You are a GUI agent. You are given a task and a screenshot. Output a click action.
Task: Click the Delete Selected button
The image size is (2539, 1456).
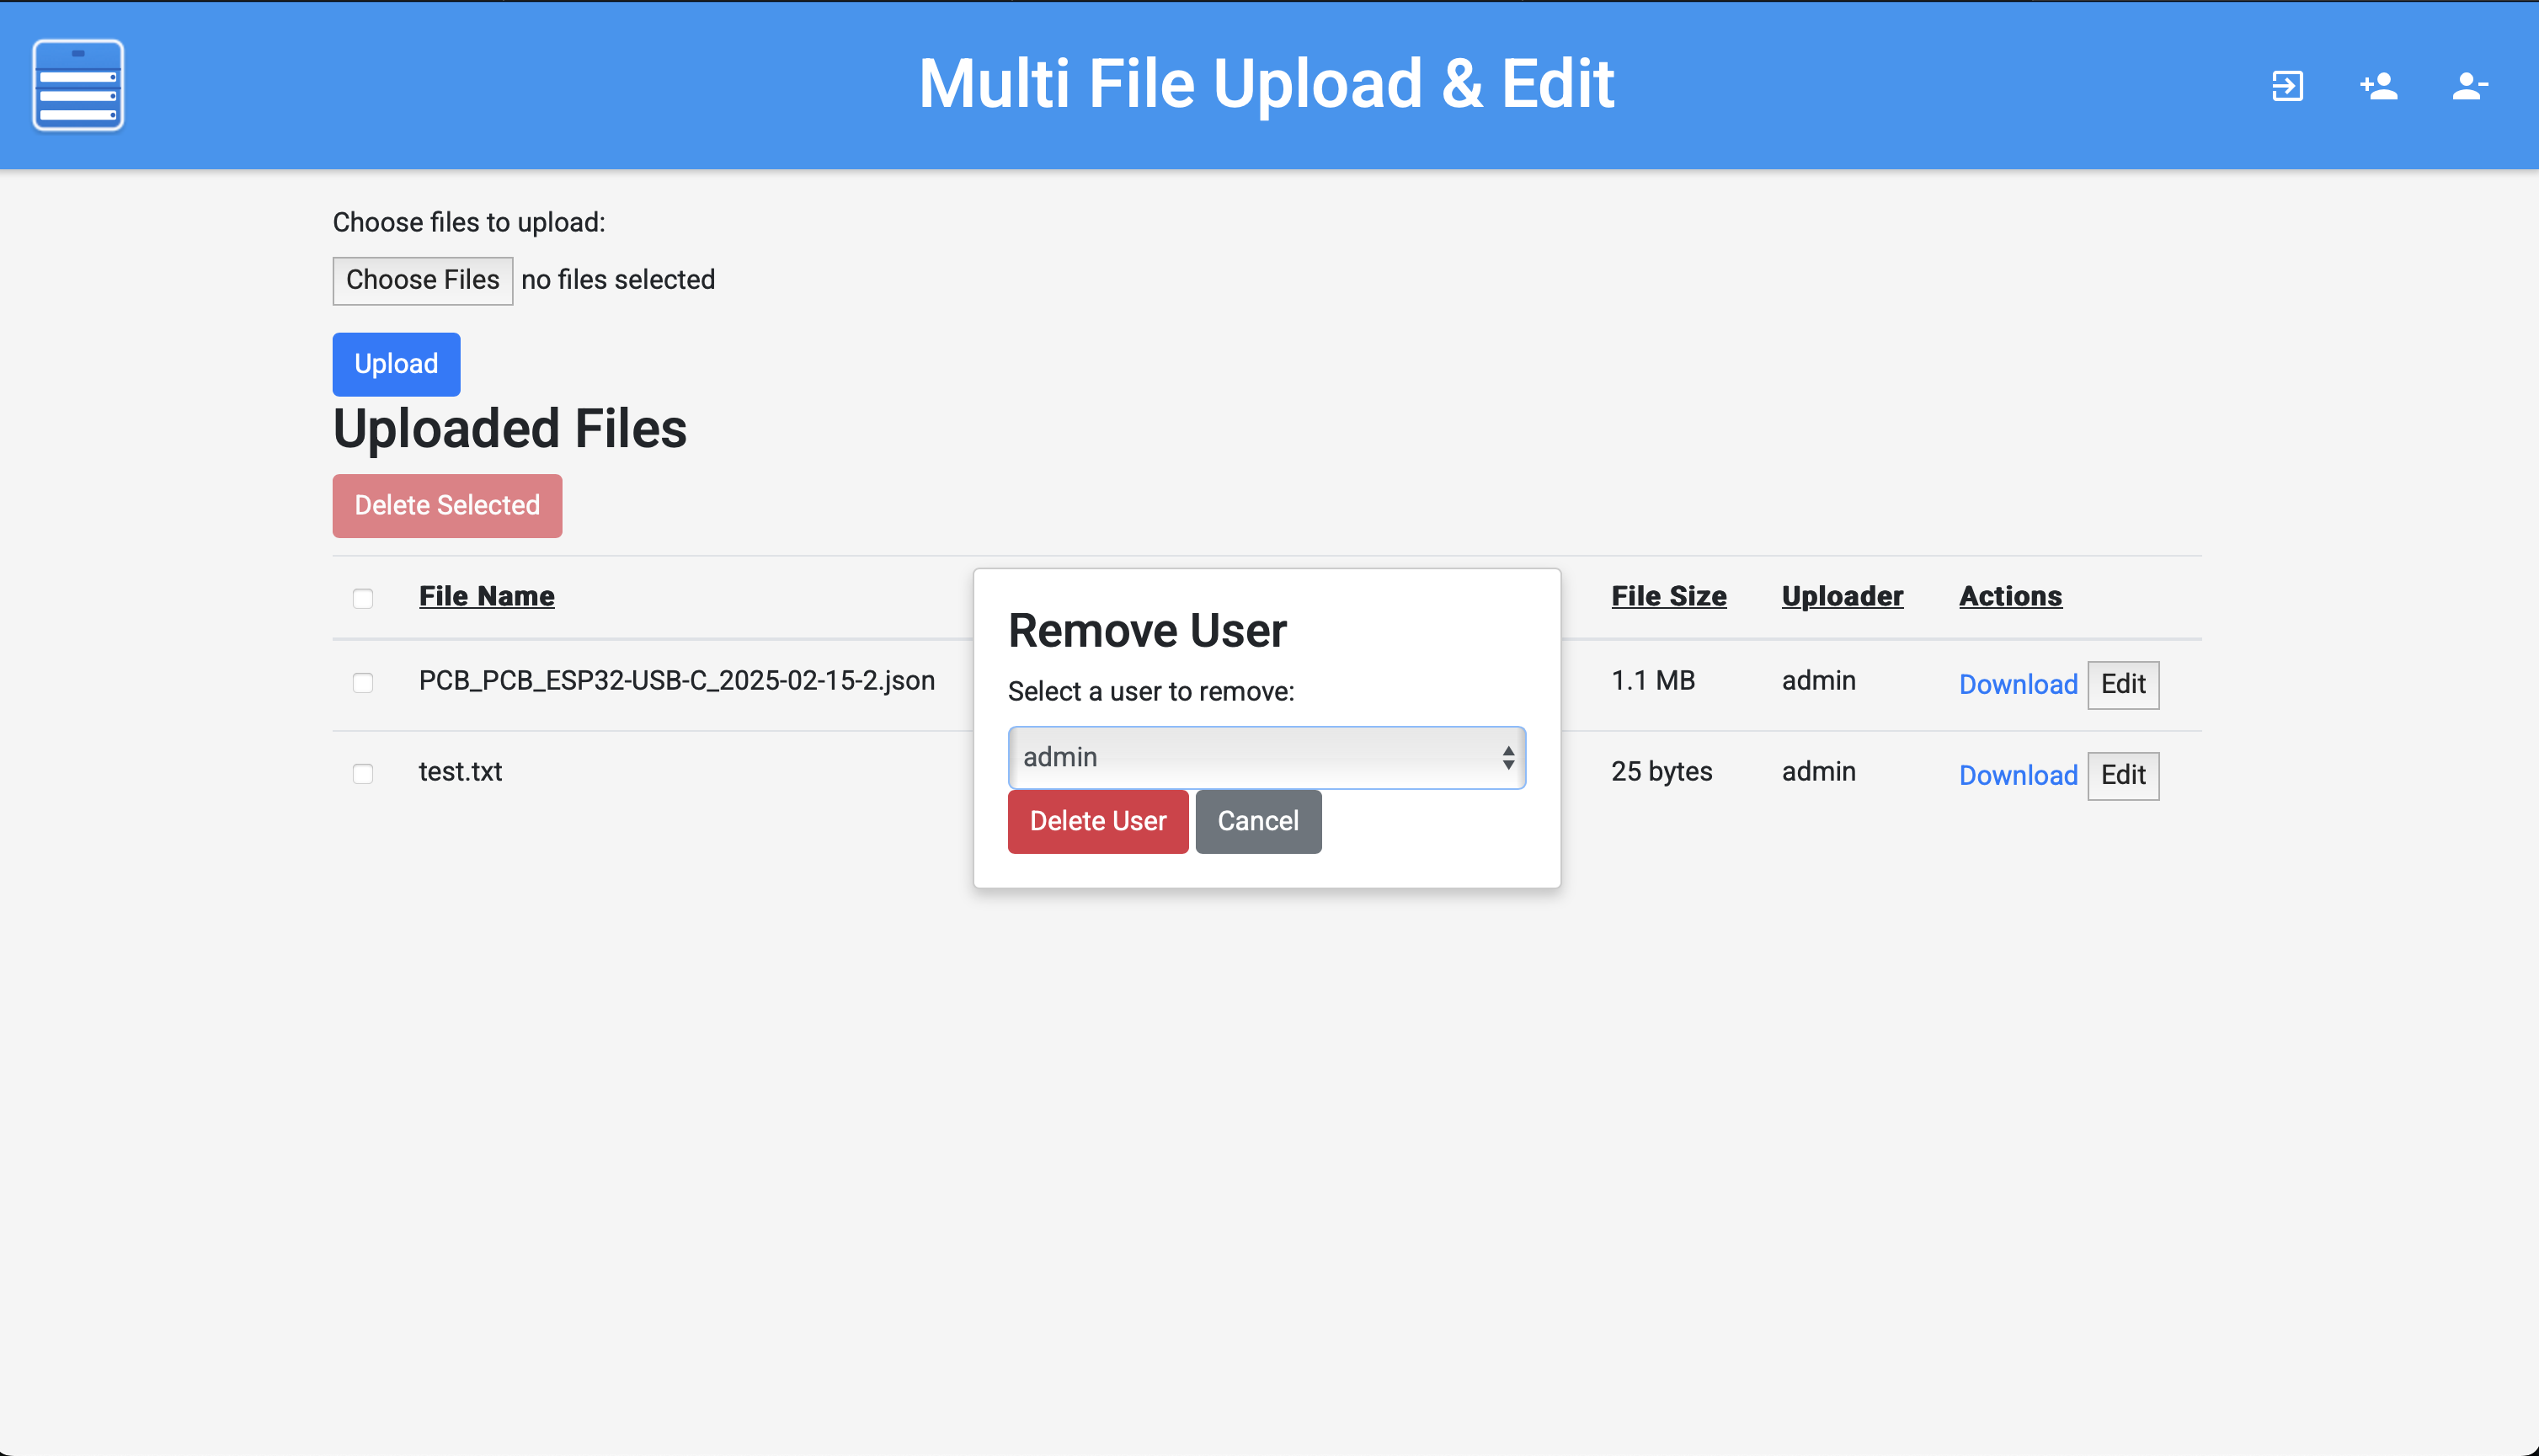pos(447,505)
